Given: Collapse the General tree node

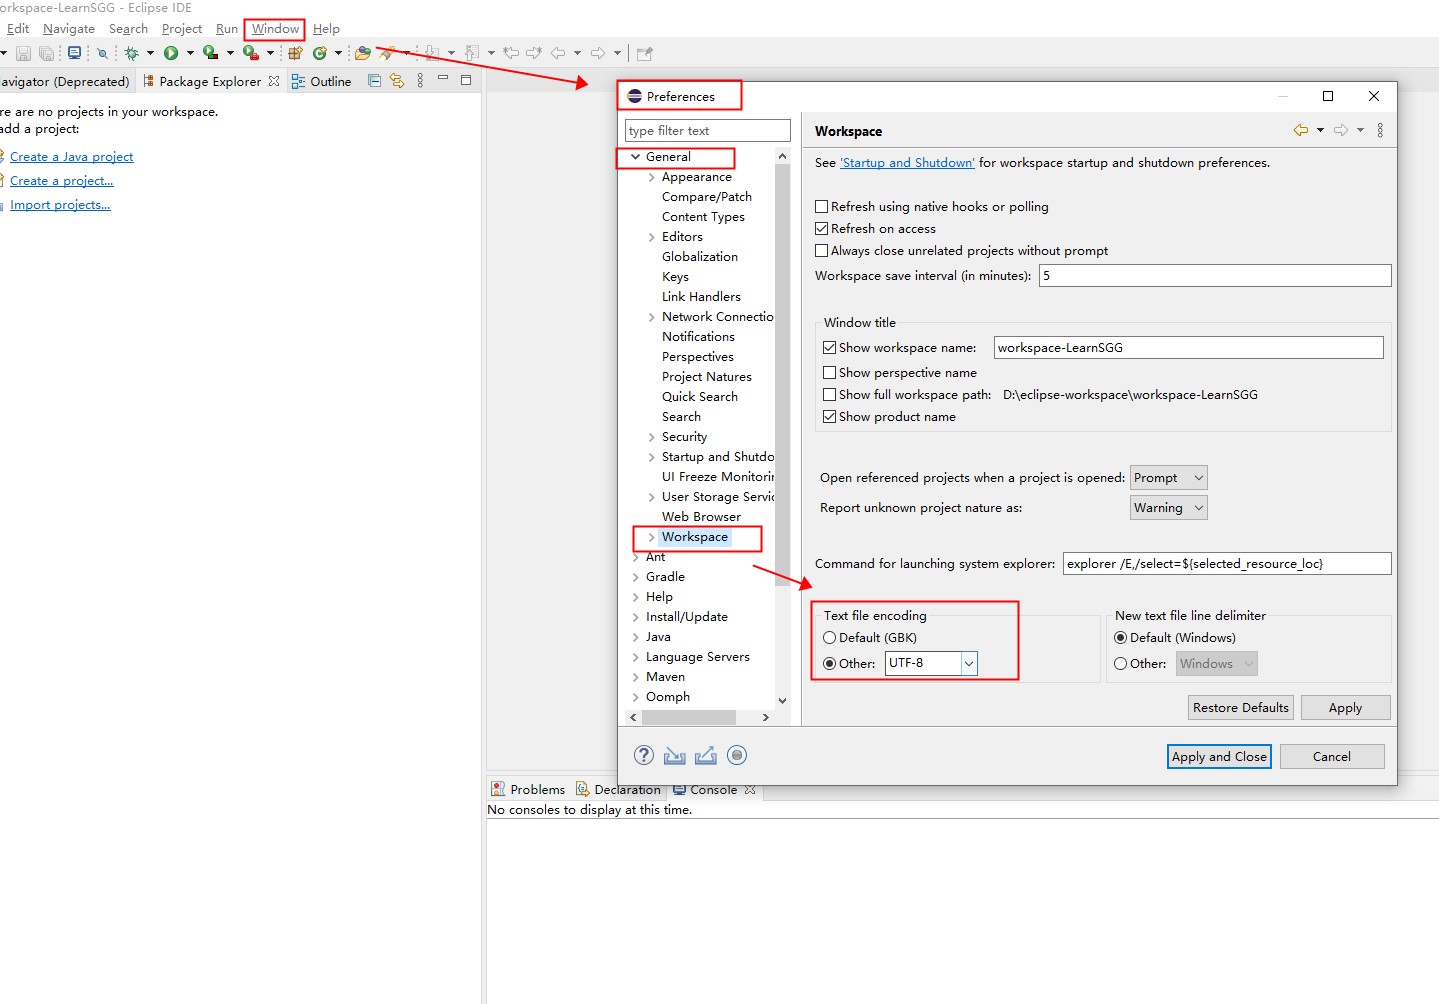Looking at the screenshot, I should 635,157.
